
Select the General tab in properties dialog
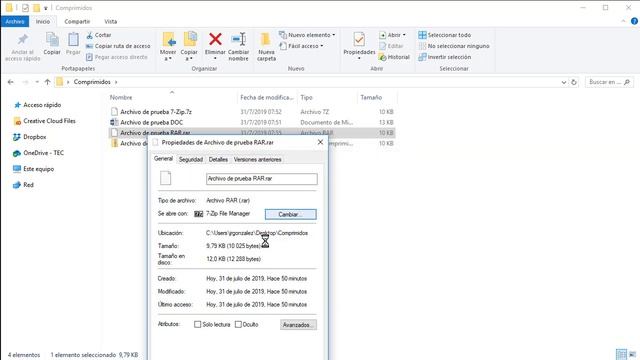(163, 159)
